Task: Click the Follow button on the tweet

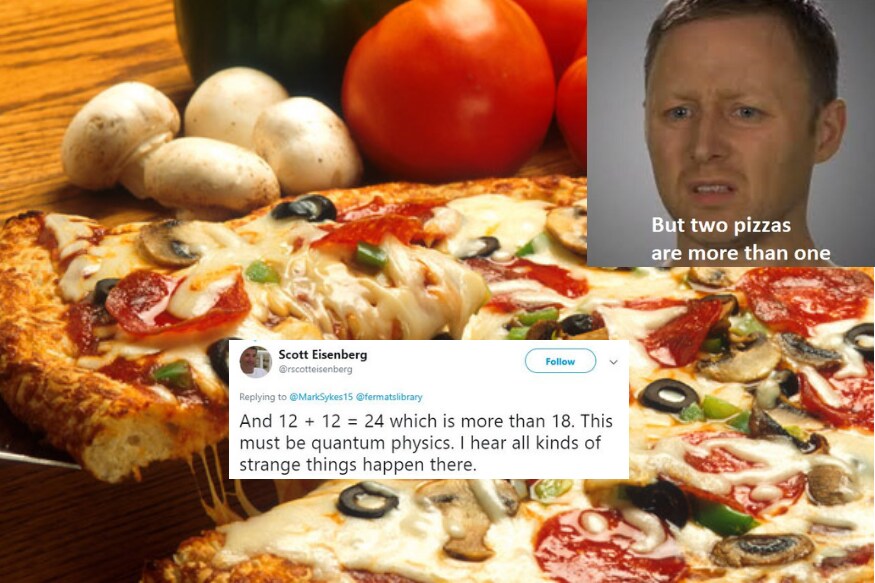Action: coord(560,362)
